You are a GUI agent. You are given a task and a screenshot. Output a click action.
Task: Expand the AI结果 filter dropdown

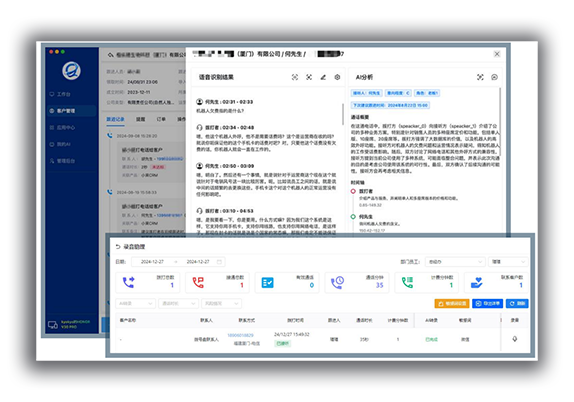point(135,304)
